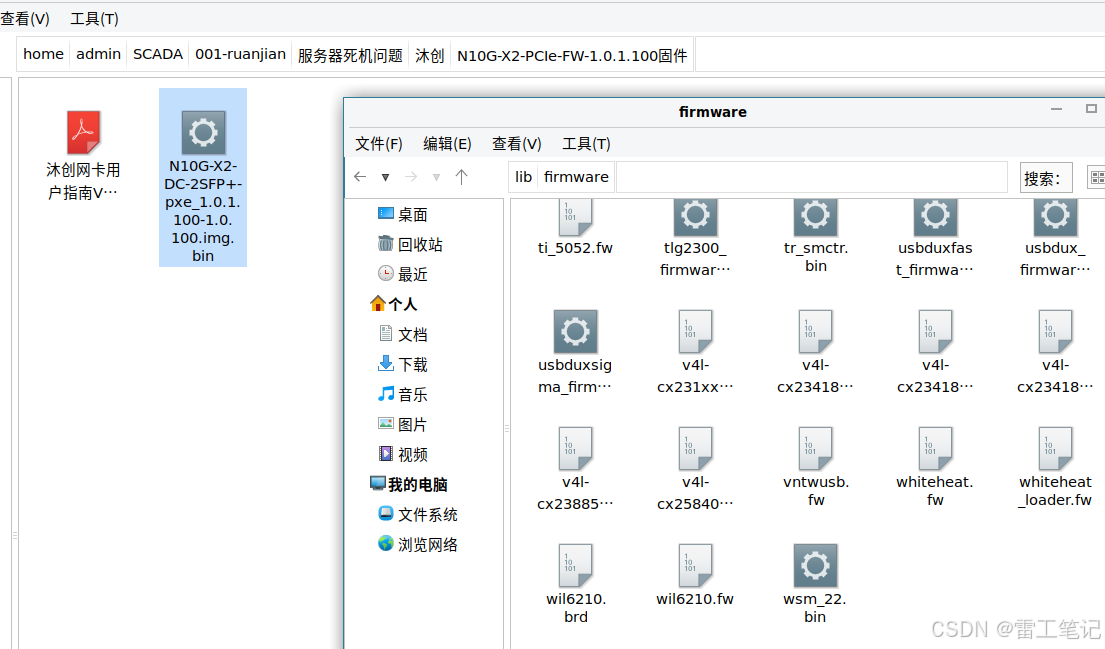
Task: Open 文件系统 in the sidebar
Action: (x=417, y=515)
